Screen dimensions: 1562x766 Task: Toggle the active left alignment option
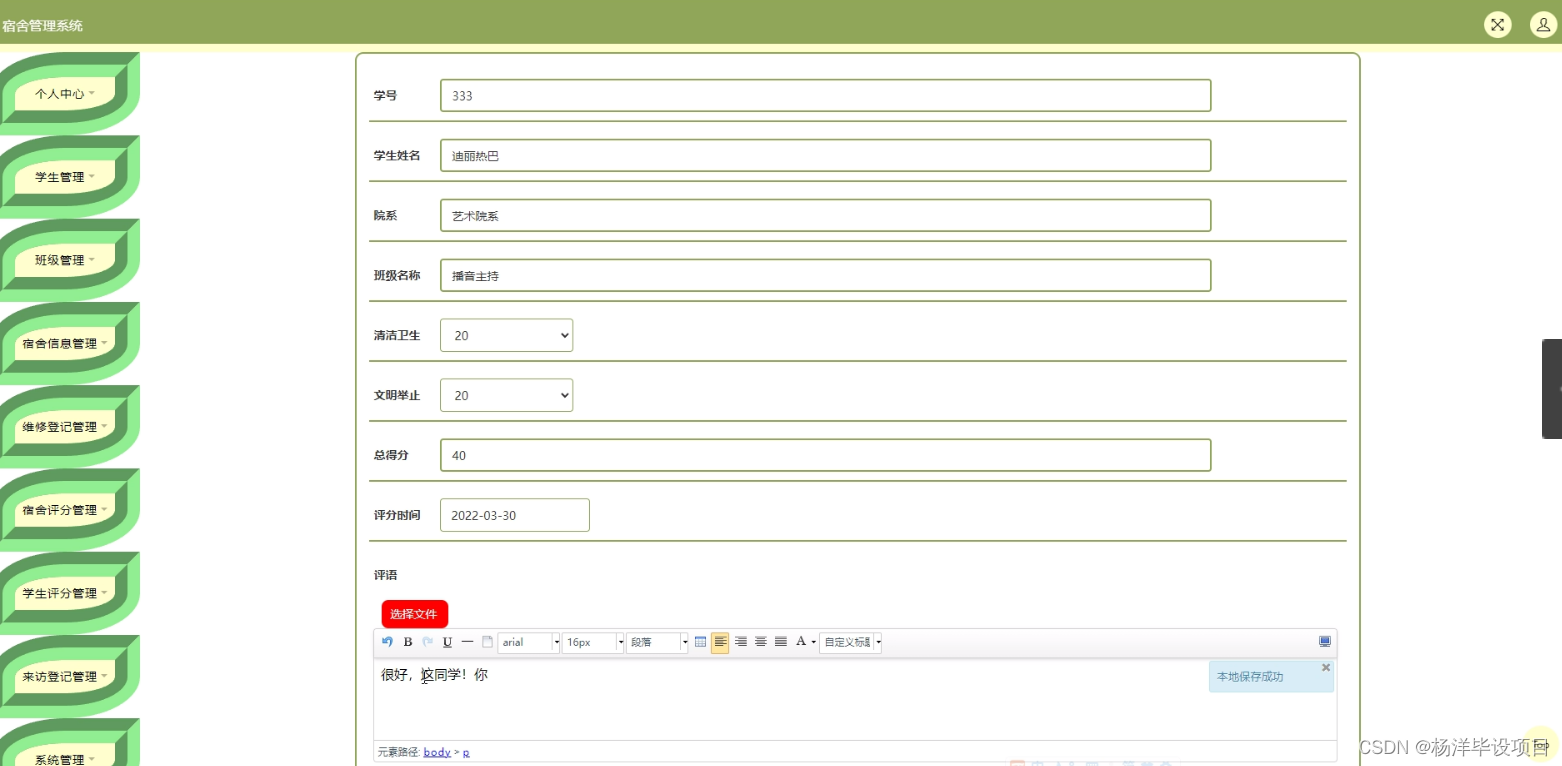coord(721,642)
